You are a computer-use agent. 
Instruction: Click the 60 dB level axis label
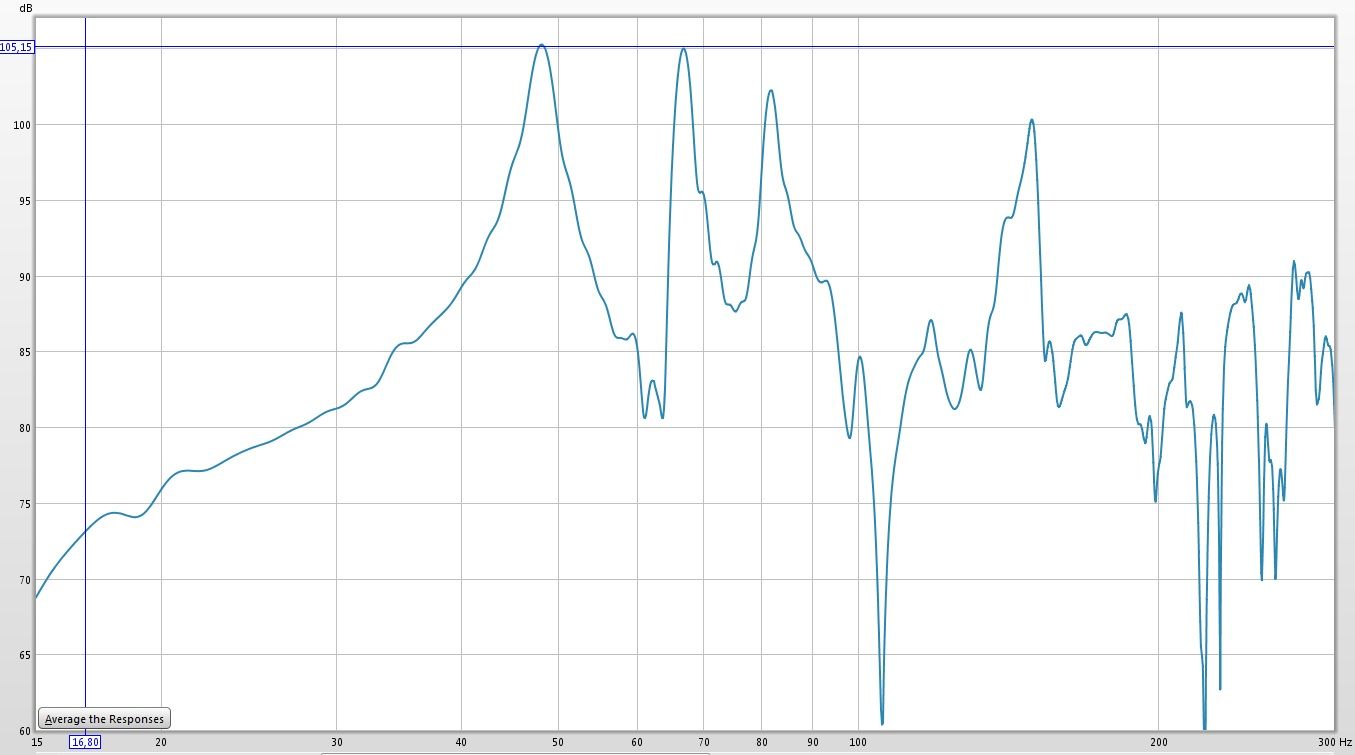click(26, 731)
